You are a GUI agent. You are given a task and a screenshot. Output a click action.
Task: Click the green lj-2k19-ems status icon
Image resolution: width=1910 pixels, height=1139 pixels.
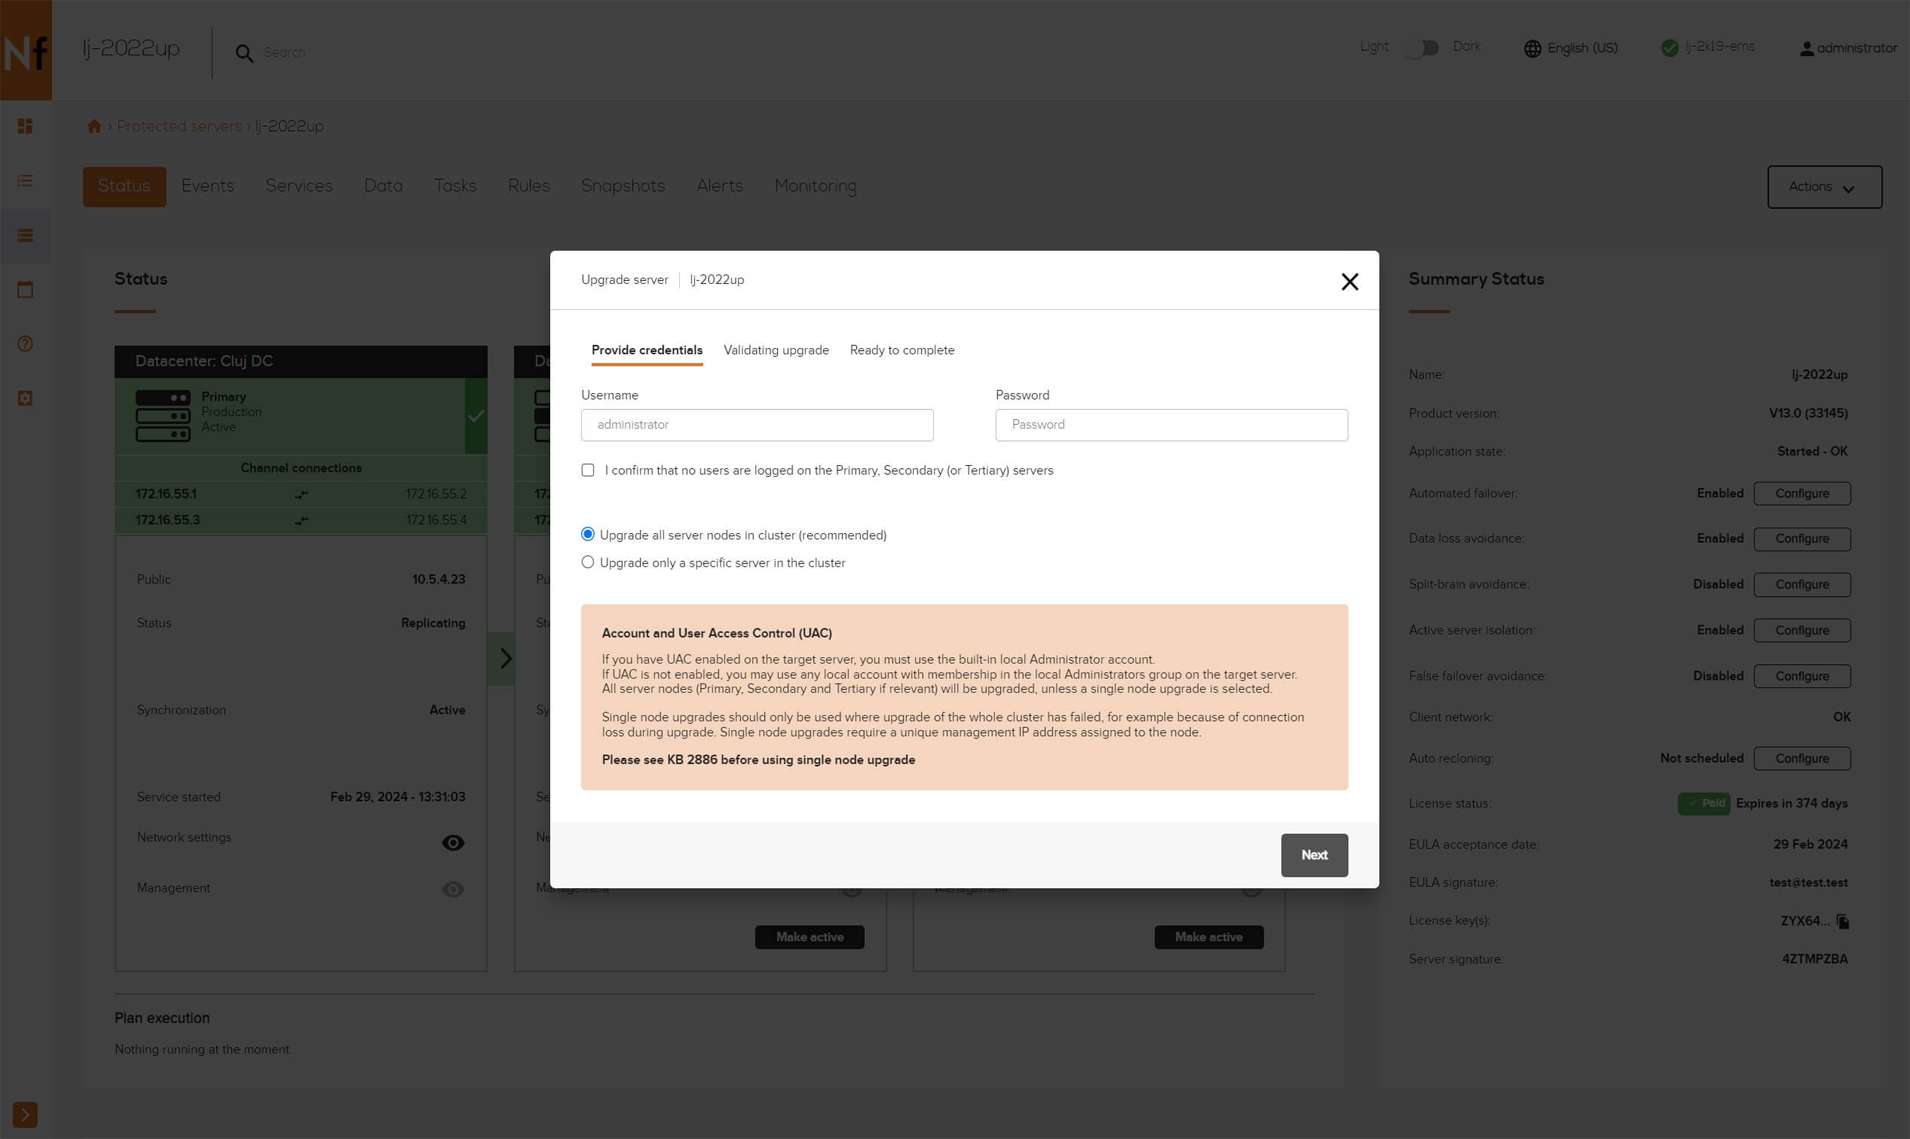click(1669, 48)
